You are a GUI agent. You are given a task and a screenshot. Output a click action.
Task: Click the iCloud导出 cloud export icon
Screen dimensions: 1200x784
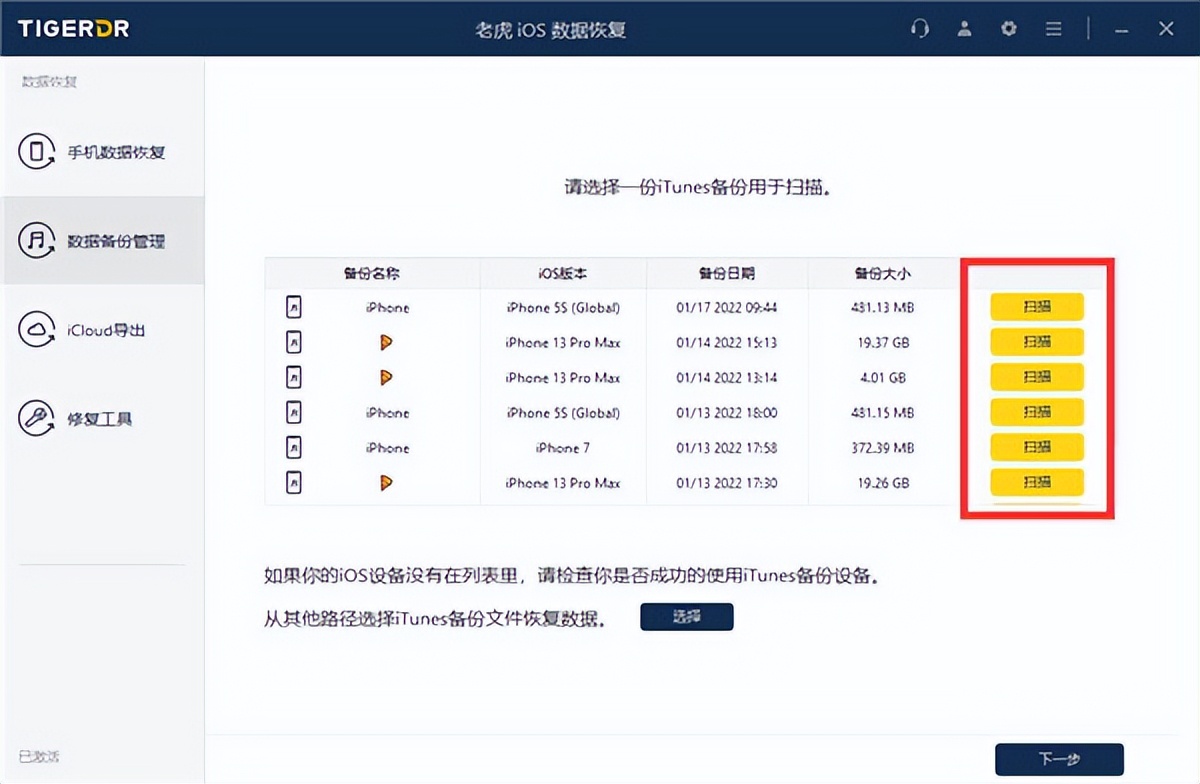coord(37,329)
